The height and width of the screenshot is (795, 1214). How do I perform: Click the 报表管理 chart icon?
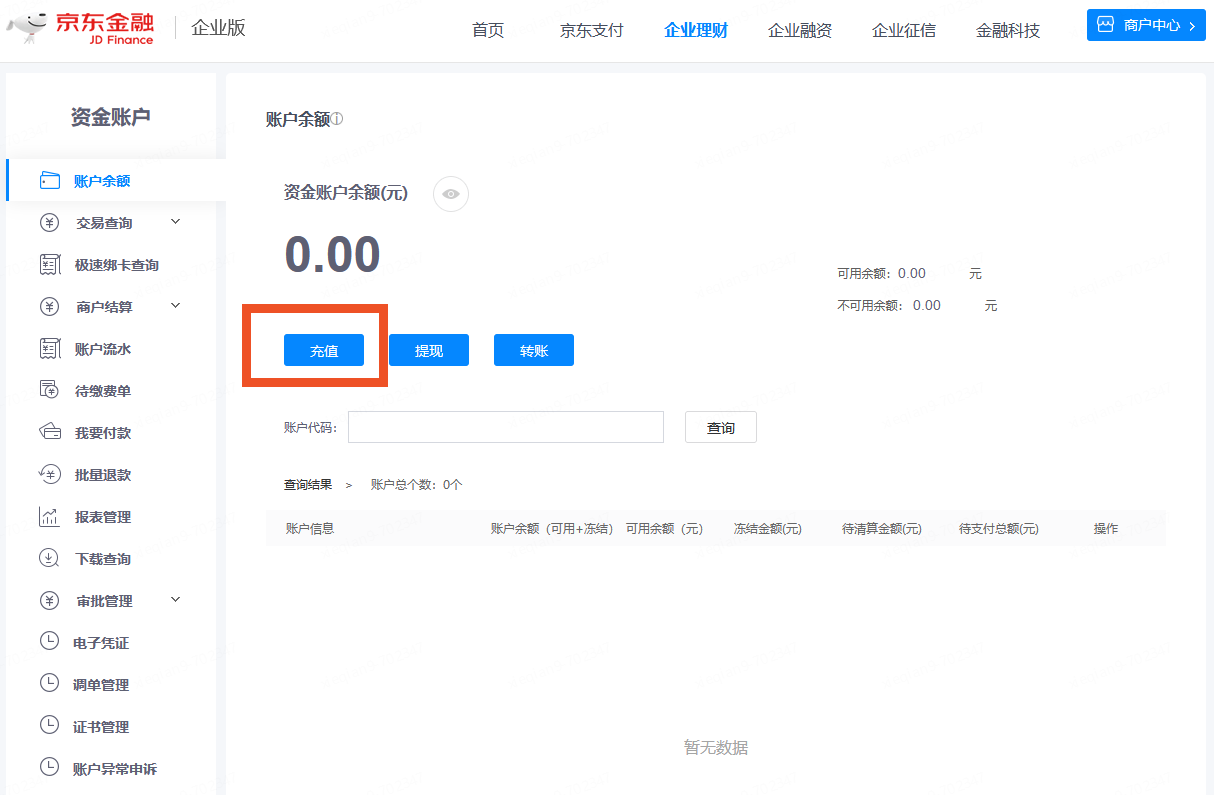50,517
